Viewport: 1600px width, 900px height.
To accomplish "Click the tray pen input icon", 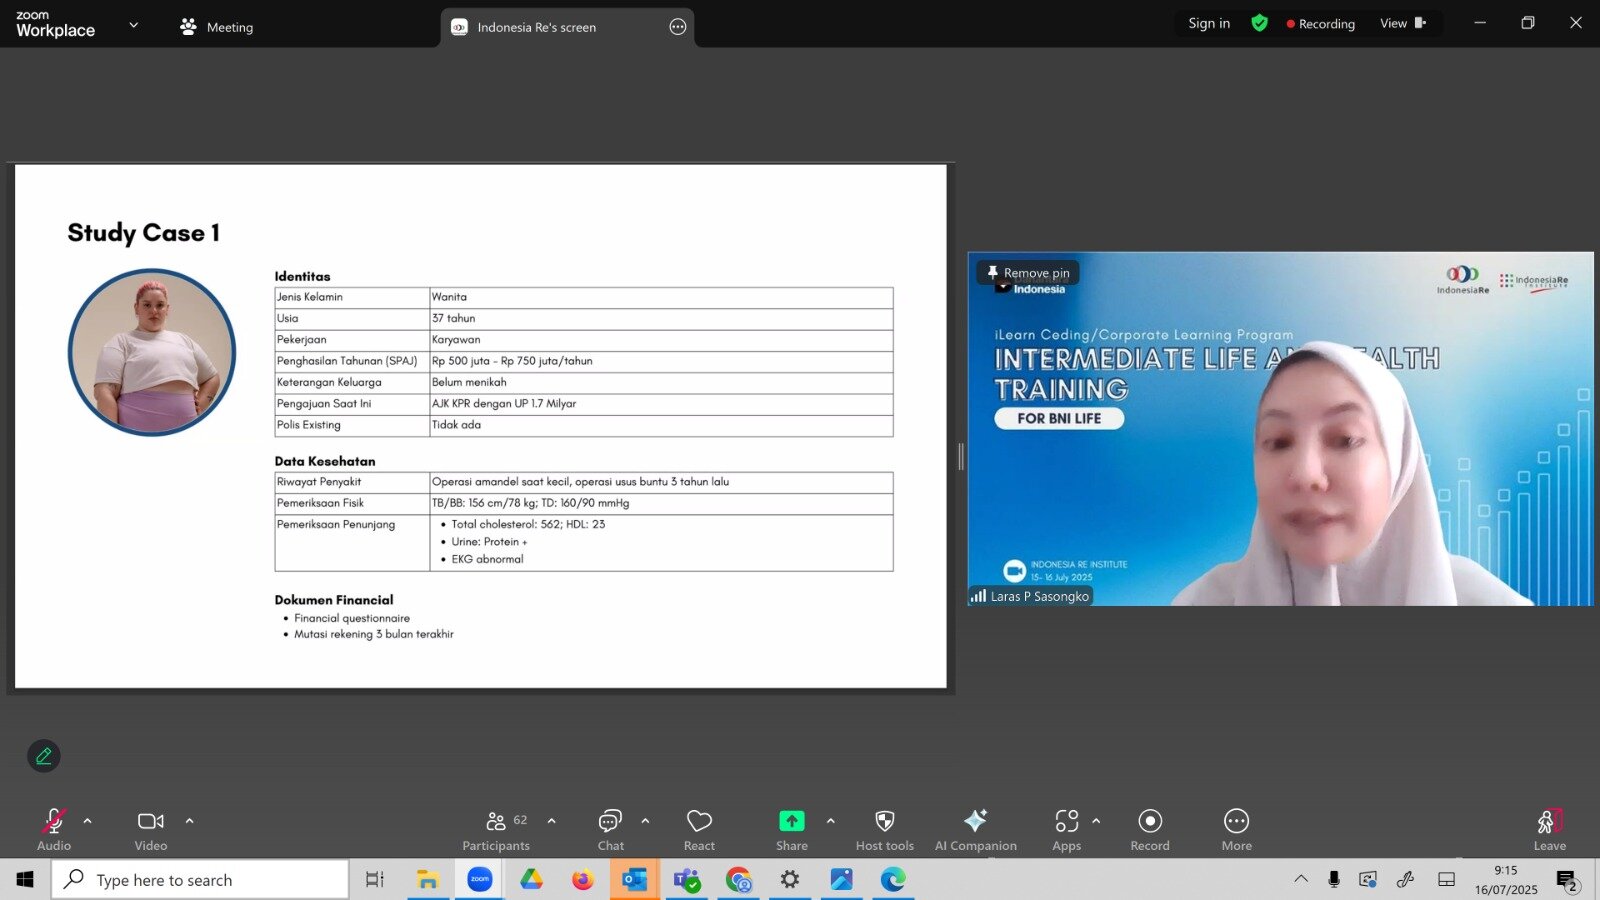I will (x=1406, y=879).
